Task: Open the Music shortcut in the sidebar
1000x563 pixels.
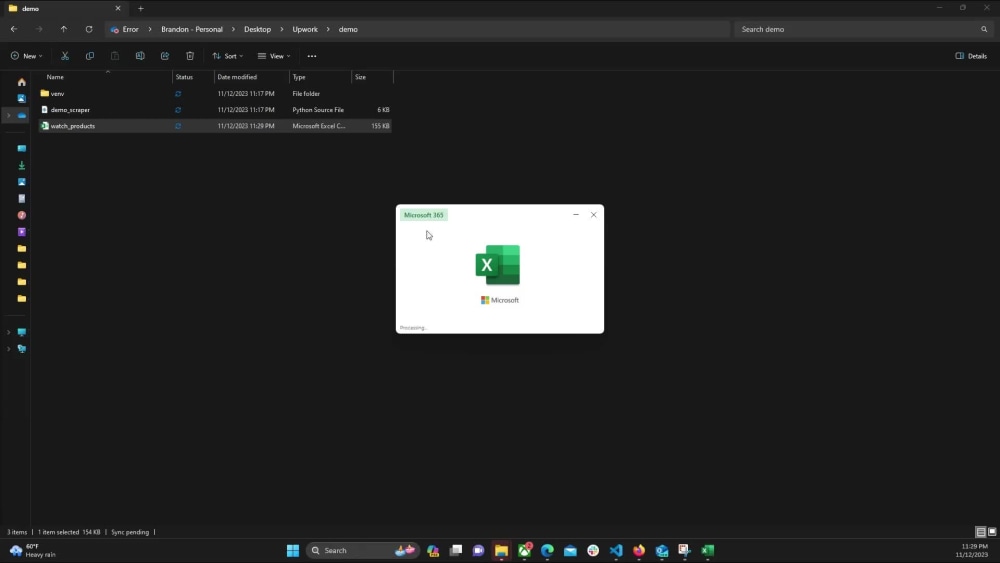Action: (x=22, y=216)
